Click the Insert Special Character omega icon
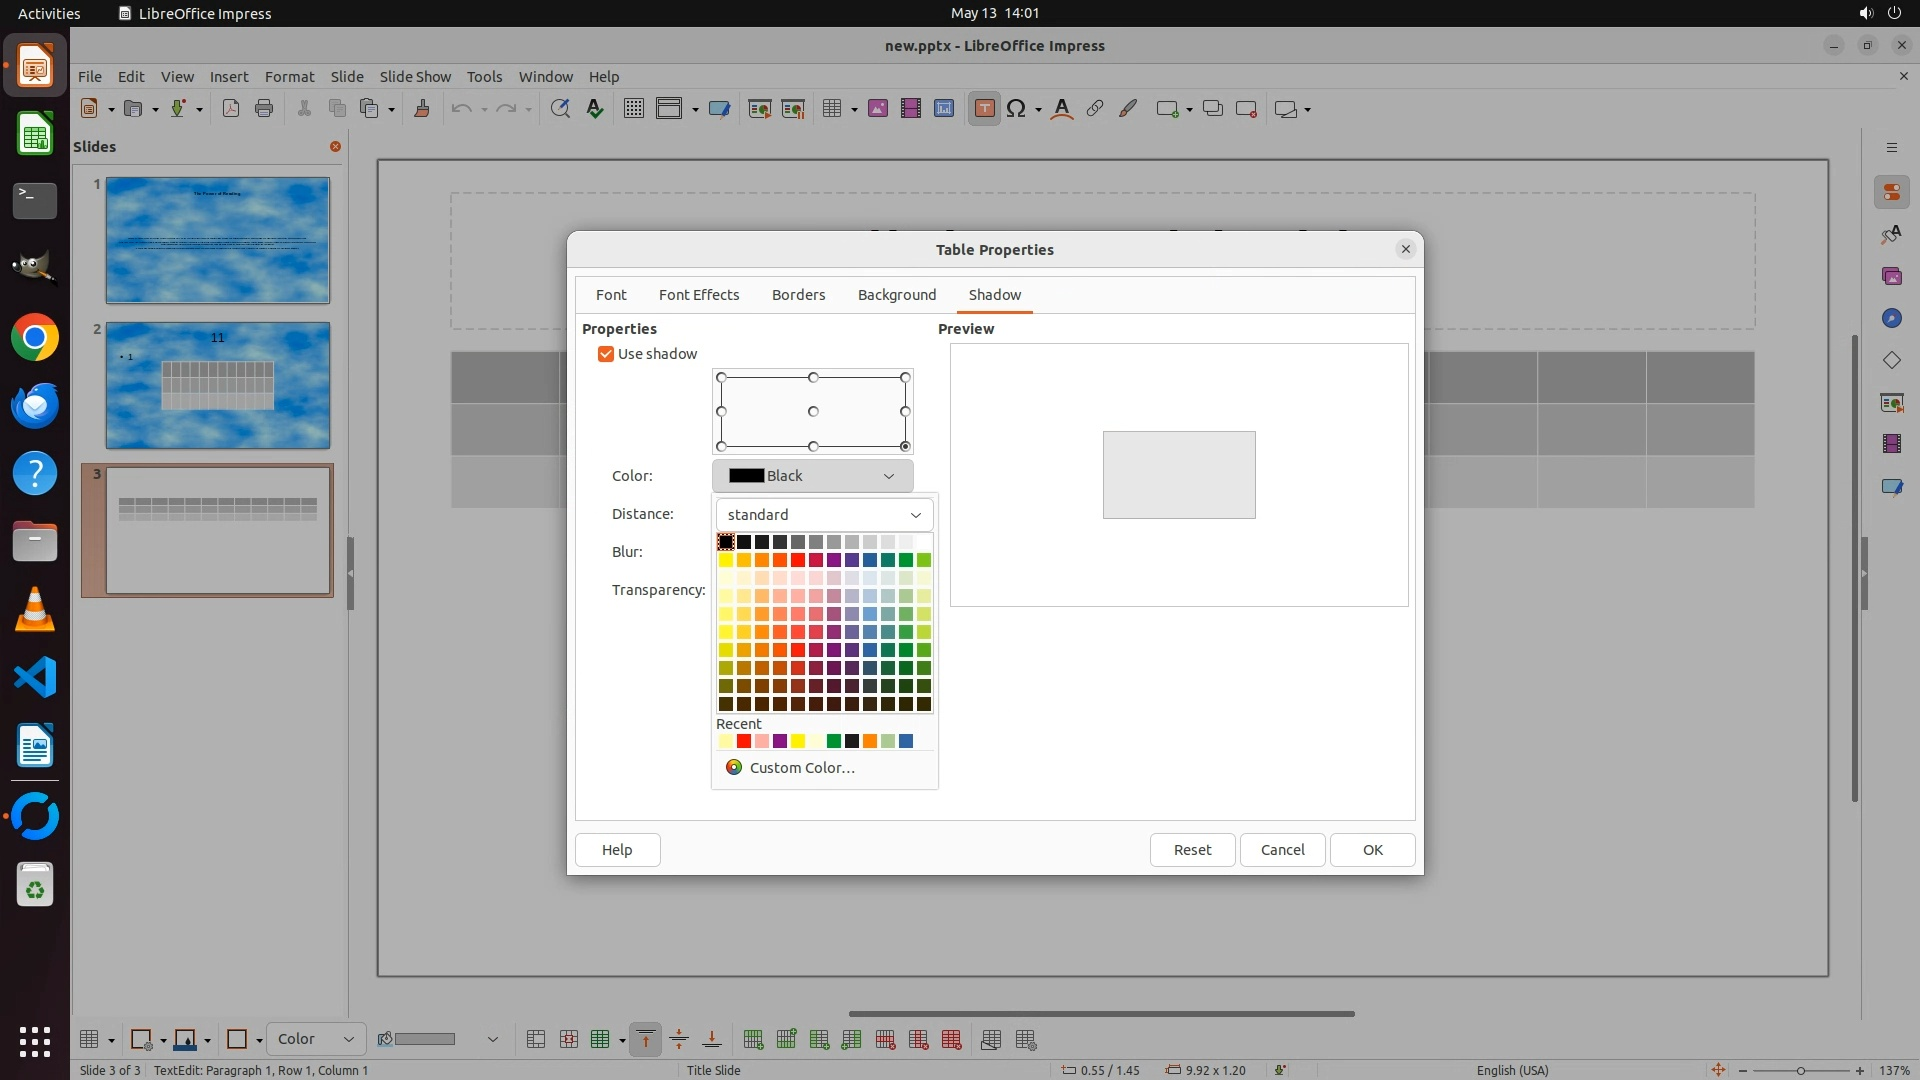1920x1080 pixels. [1016, 109]
